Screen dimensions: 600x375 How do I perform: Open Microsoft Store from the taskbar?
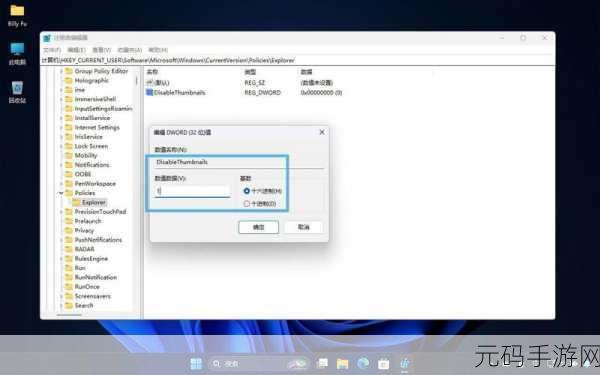tap(383, 364)
